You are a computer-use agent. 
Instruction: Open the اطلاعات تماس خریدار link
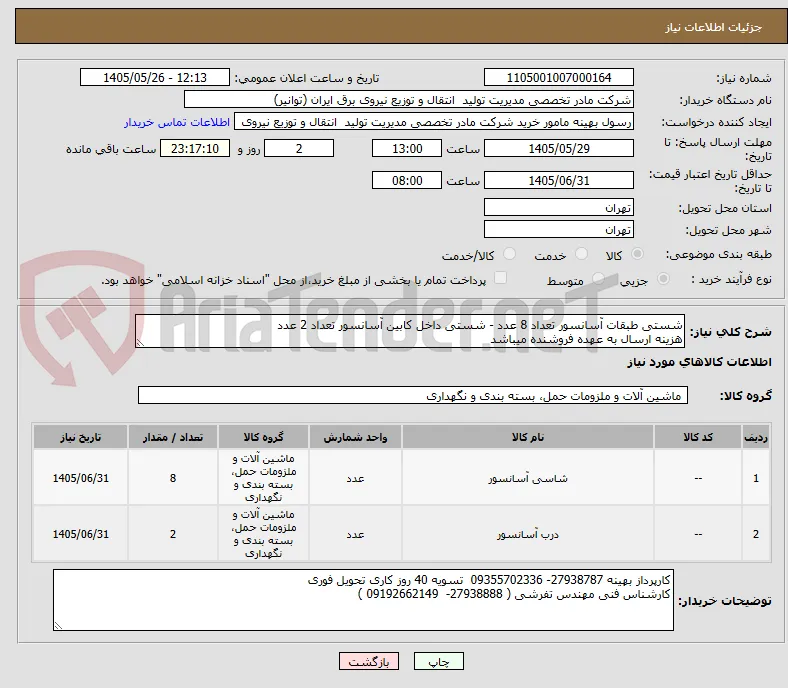177,122
